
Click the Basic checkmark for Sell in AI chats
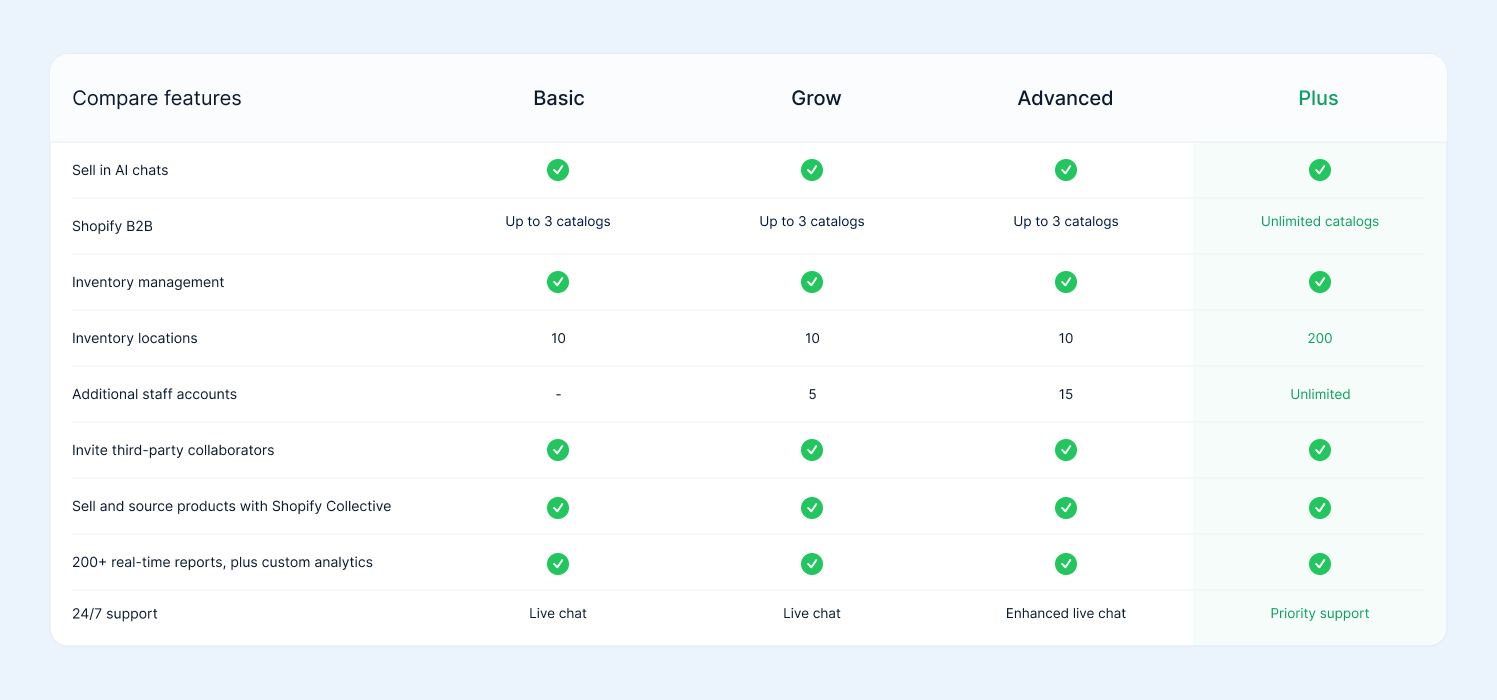coord(558,170)
